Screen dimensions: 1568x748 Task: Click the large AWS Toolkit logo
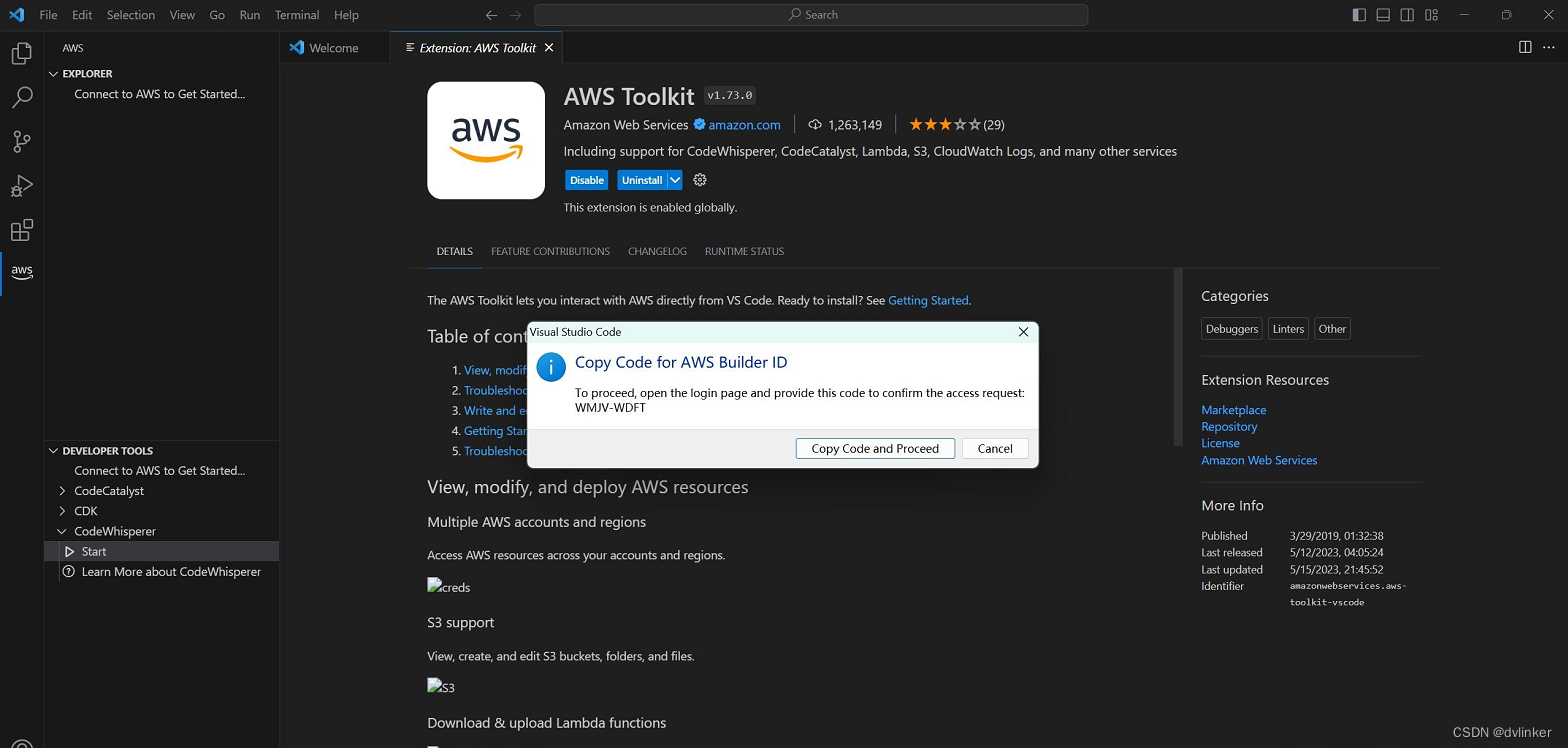pos(486,140)
